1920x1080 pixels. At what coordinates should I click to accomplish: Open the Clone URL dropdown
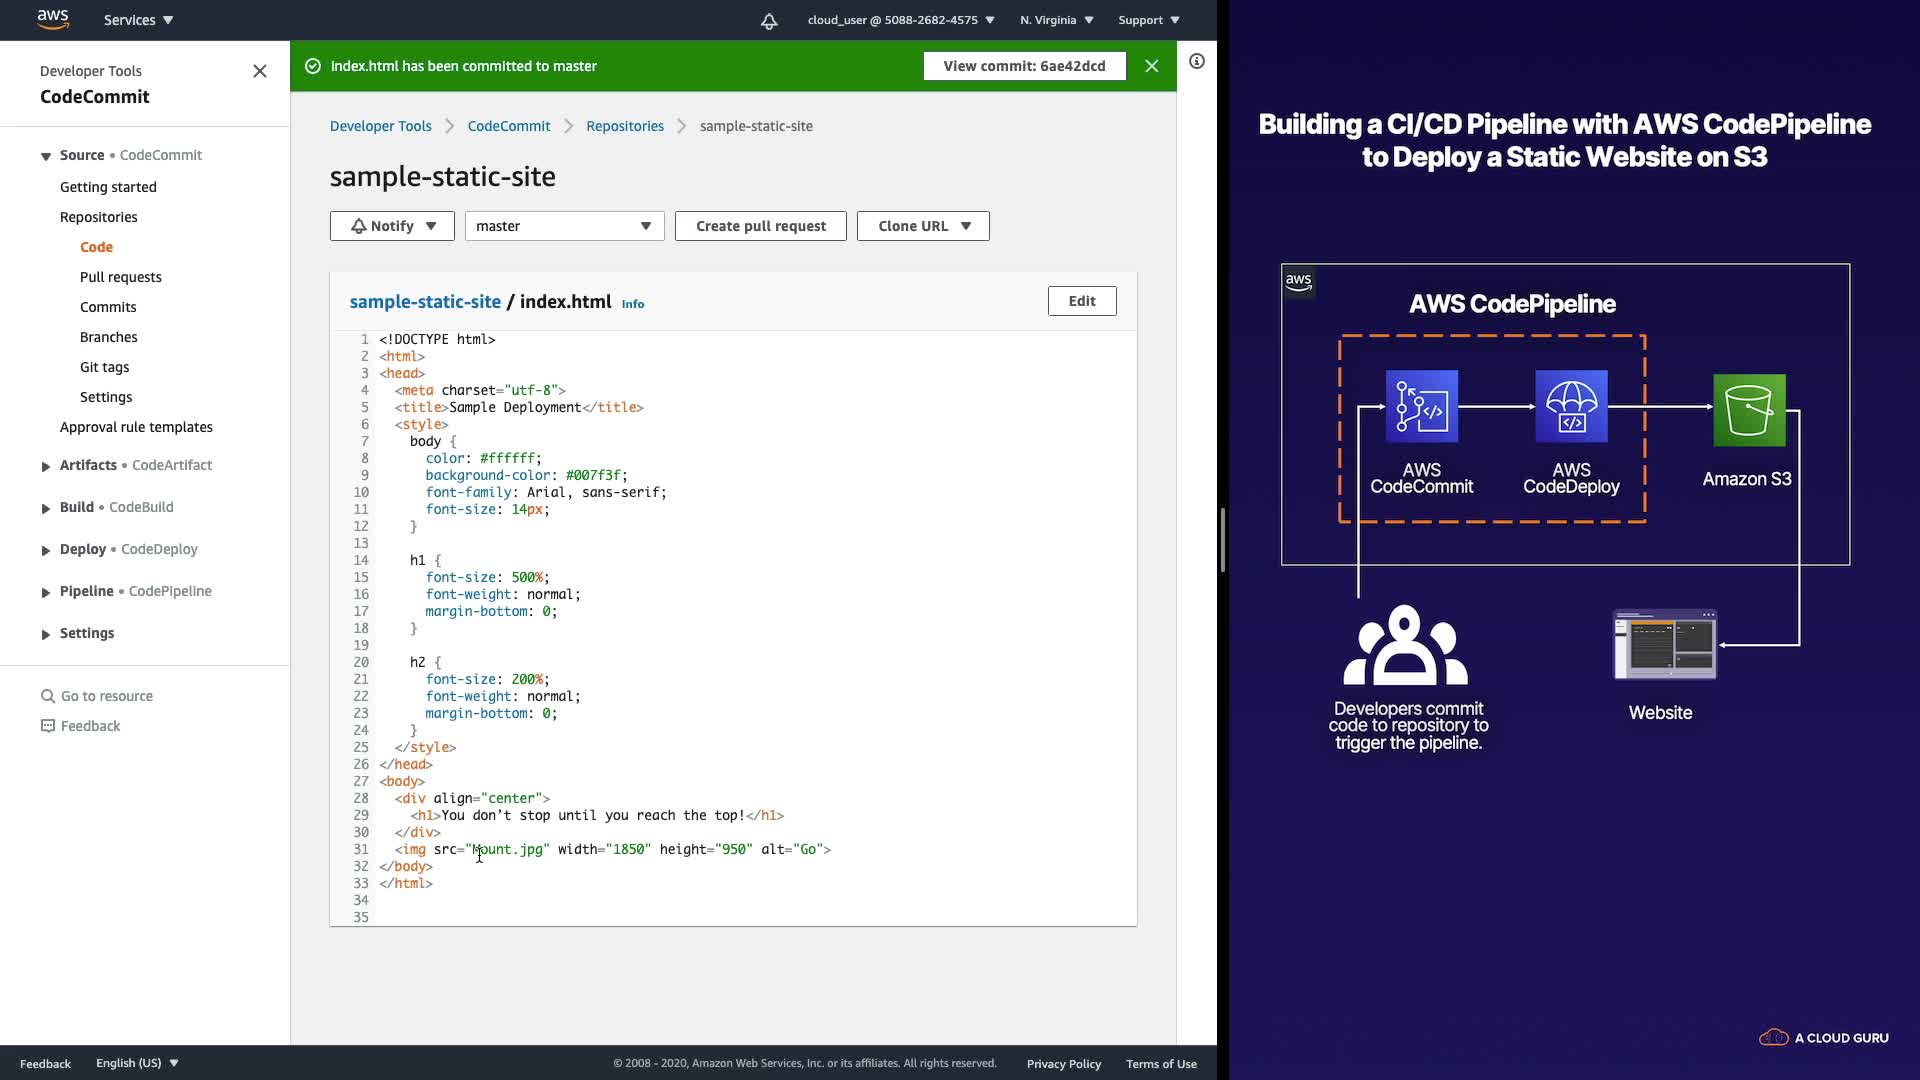point(922,226)
